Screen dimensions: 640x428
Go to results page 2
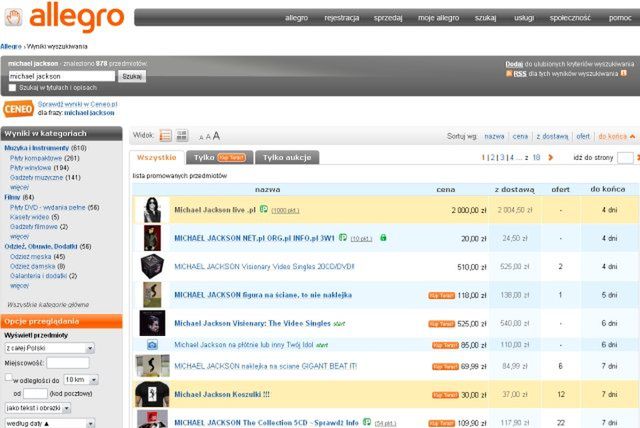tap(493, 157)
